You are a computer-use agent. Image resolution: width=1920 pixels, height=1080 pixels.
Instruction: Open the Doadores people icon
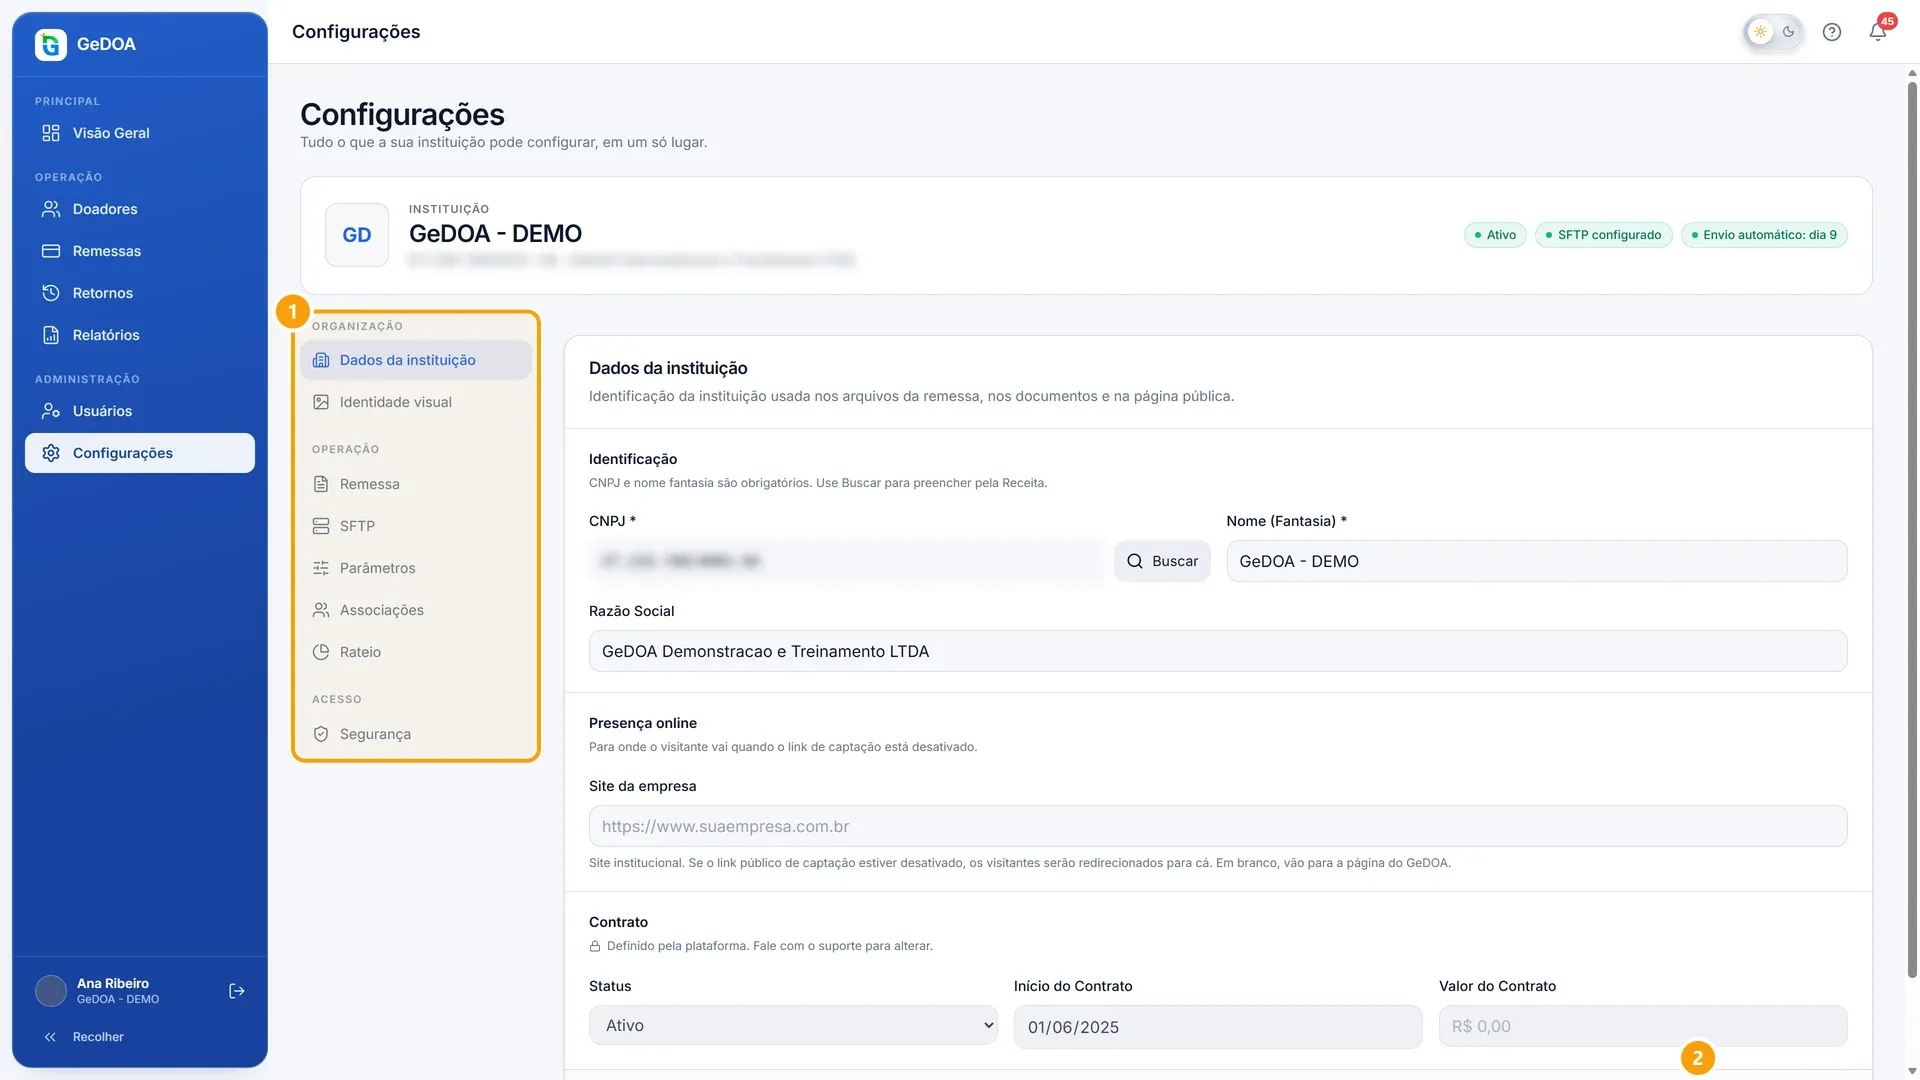(51, 209)
